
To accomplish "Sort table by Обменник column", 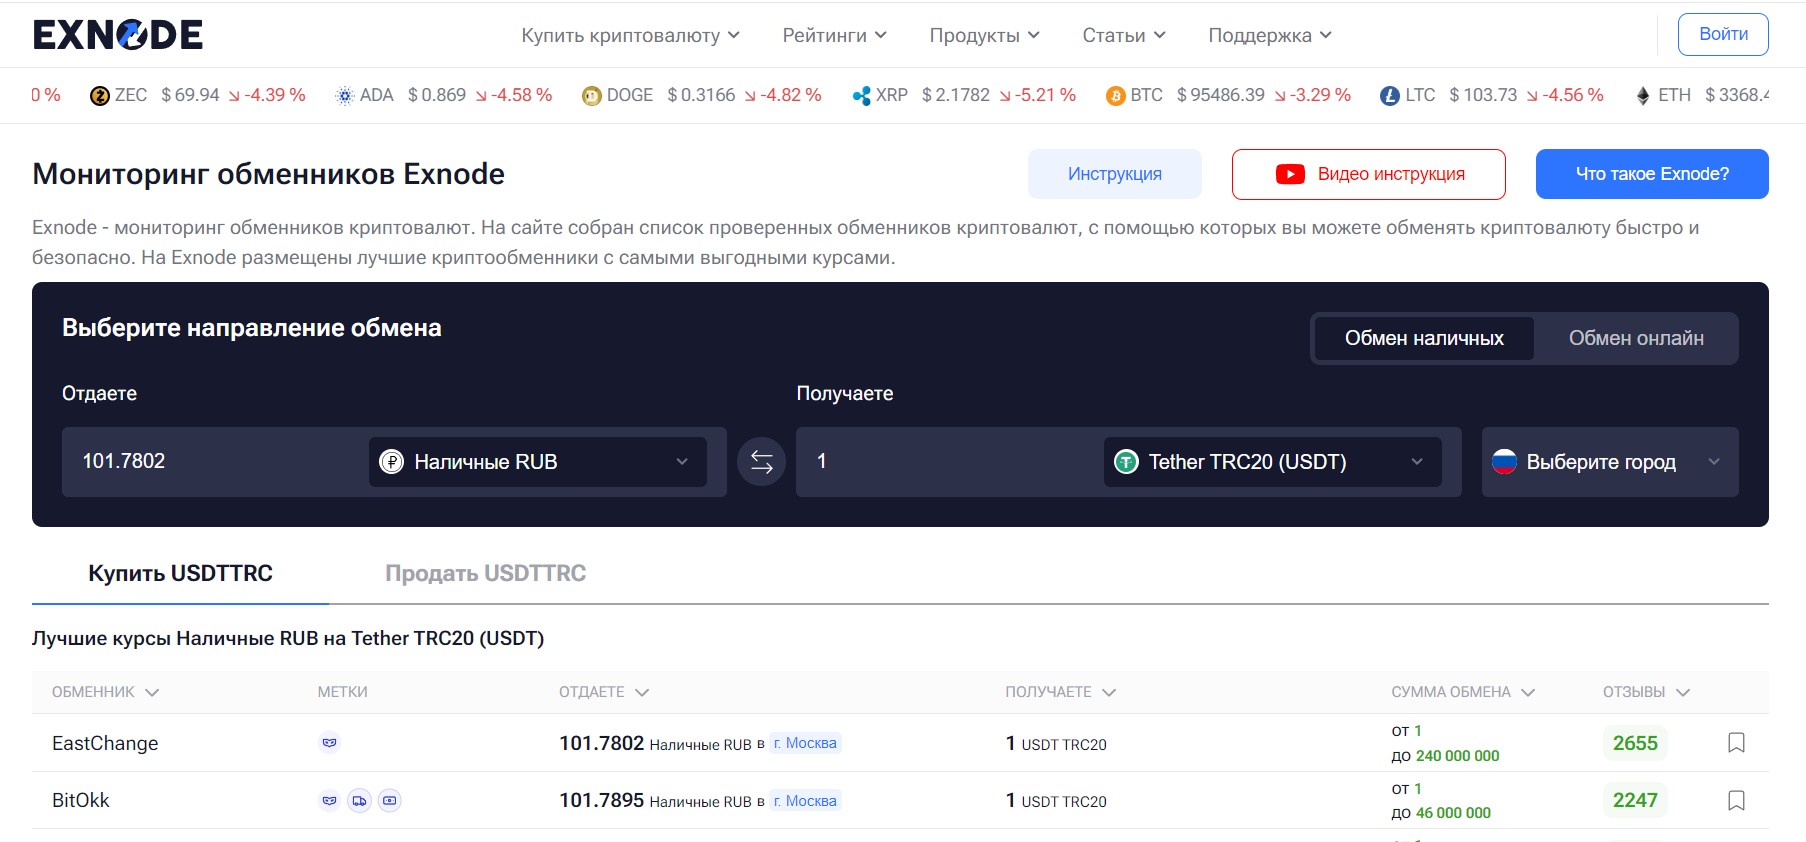I will tap(105, 692).
